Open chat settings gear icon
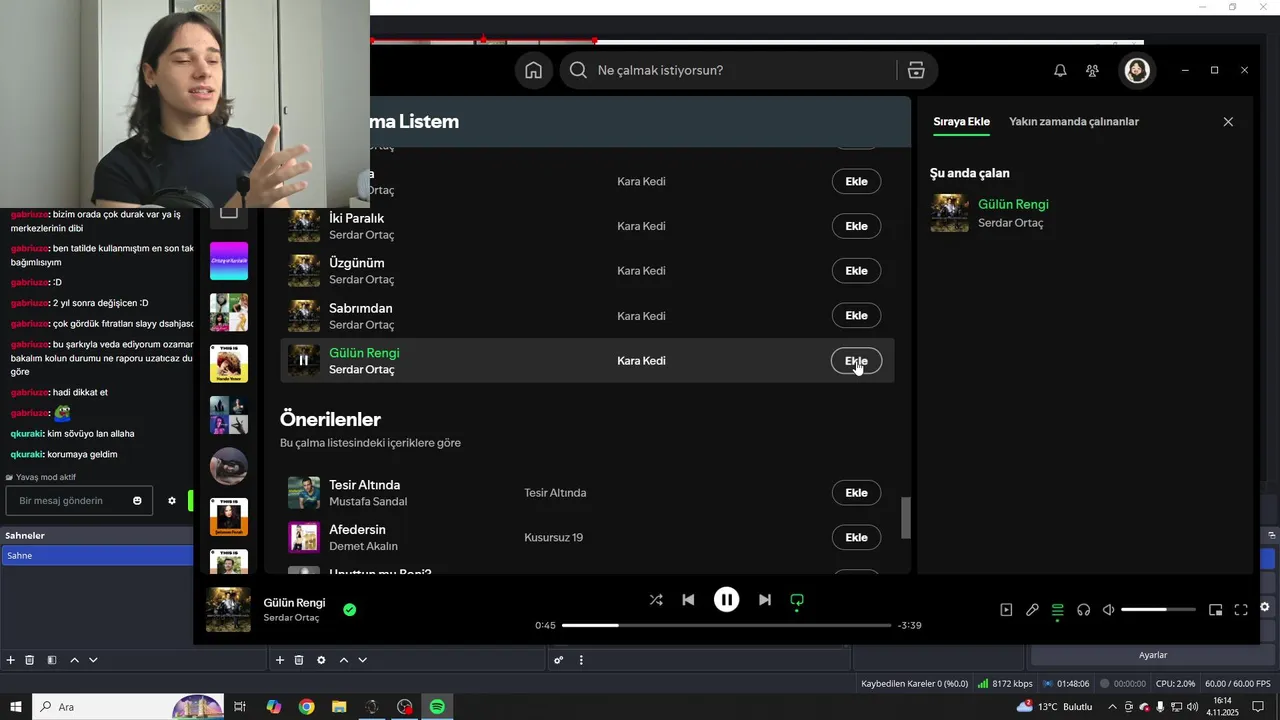The height and width of the screenshot is (720, 1280). point(172,501)
